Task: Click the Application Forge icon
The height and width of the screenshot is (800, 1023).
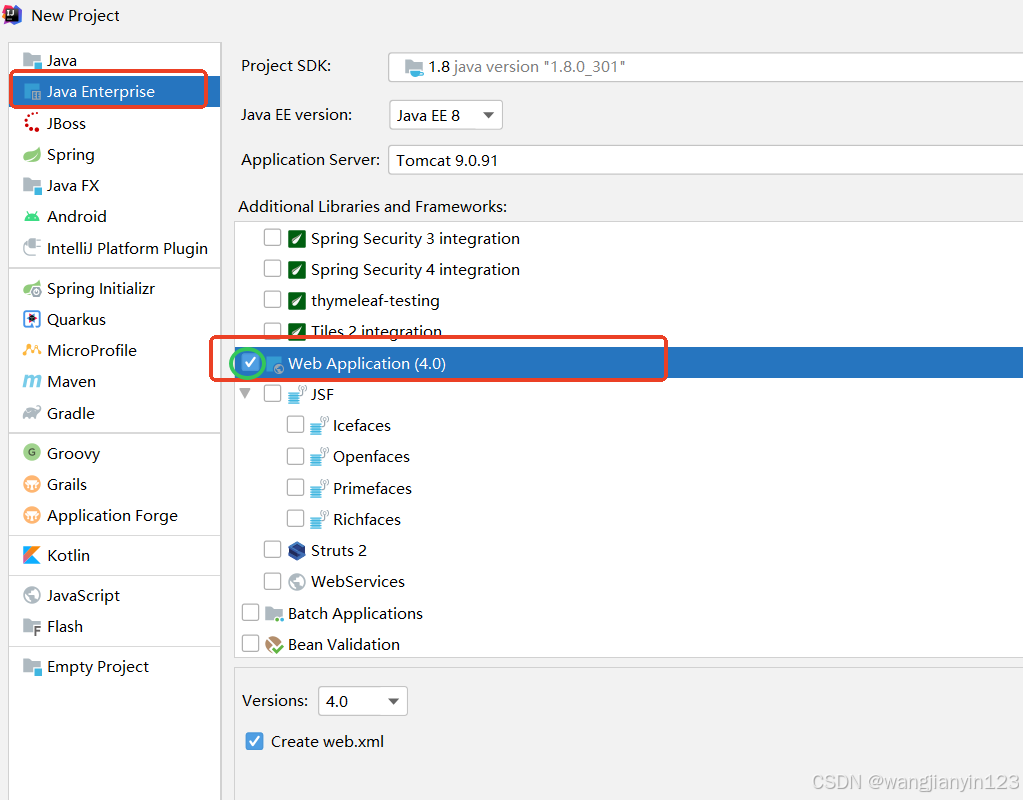Action: (x=32, y=515)
